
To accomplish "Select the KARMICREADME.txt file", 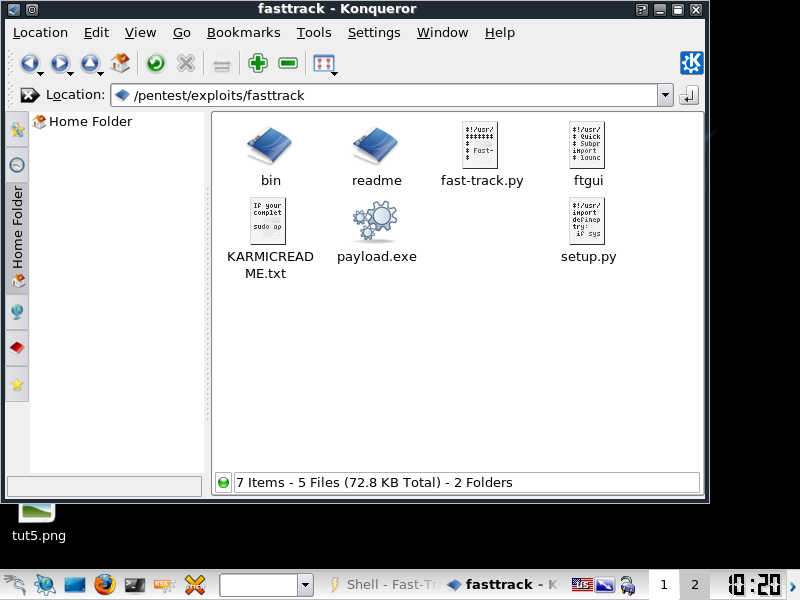I will [x=269, y=239].
